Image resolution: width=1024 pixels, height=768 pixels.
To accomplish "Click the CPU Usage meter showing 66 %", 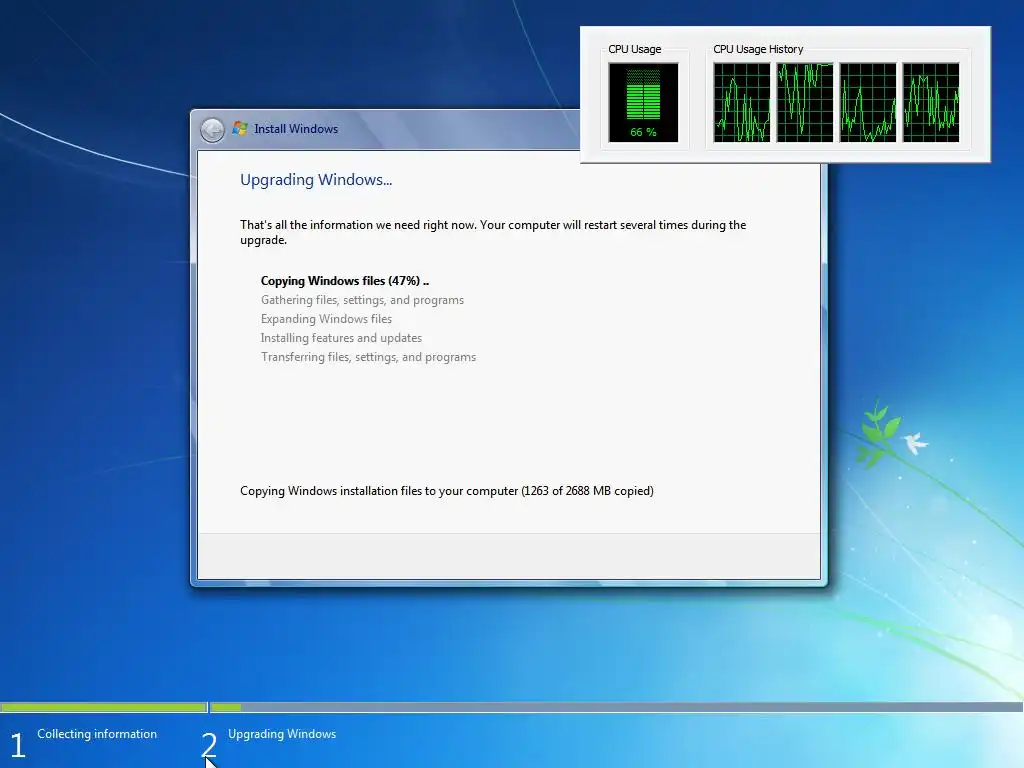I will (643, 103).
